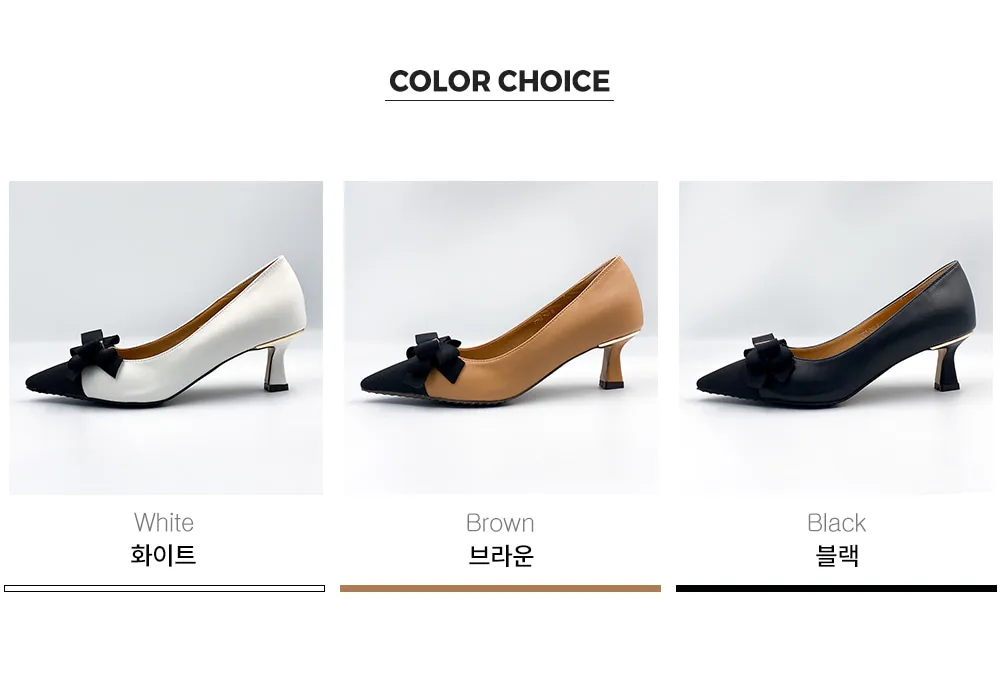Click the black bow on brown shoe

click(x=436, y=357)
